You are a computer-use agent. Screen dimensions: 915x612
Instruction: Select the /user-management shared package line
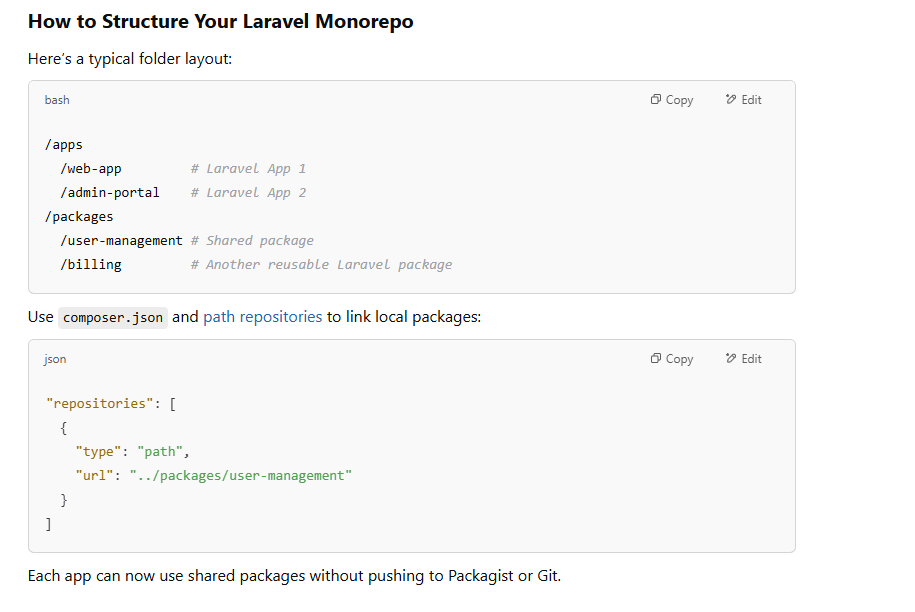click(121, 240)
